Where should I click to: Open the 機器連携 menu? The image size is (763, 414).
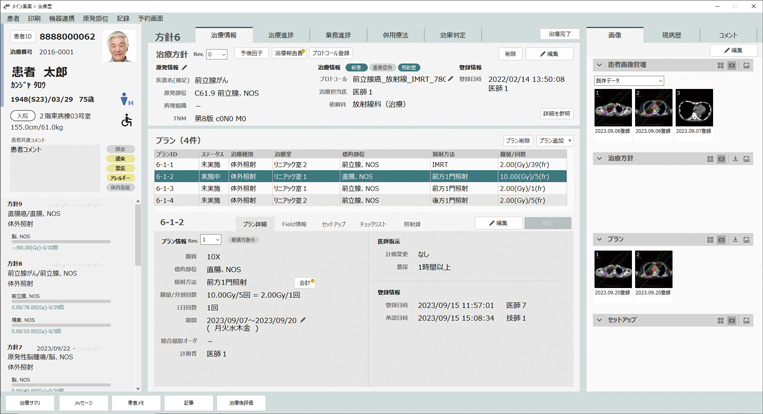click(62, 18)
